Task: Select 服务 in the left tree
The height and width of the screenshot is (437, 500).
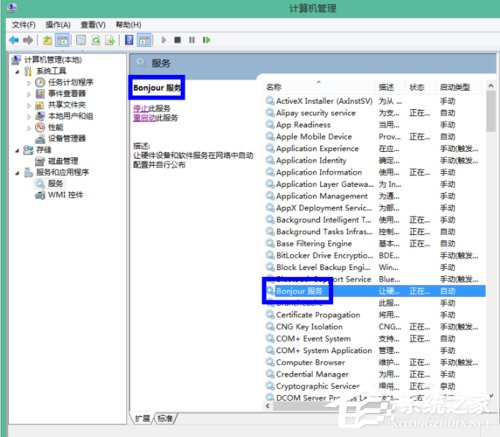Action: tap(55, 184)
